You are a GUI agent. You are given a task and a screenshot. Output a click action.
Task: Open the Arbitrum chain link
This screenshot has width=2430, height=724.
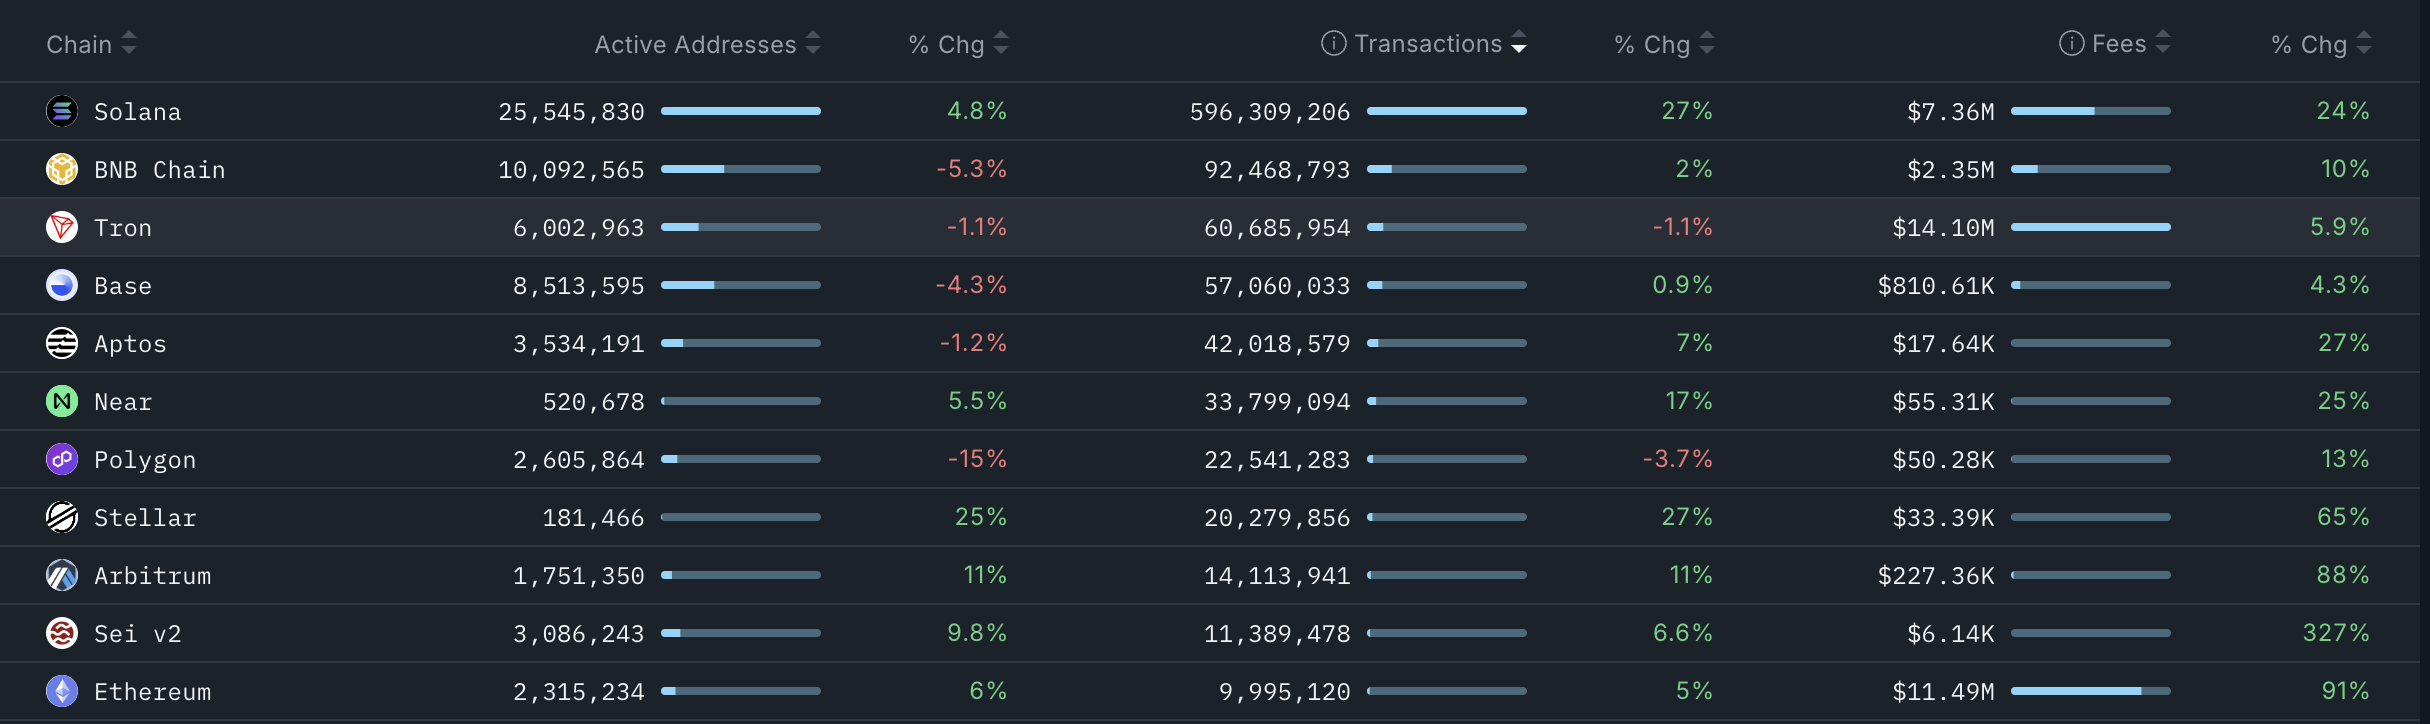pyautogui.click(x=152, y=576)
